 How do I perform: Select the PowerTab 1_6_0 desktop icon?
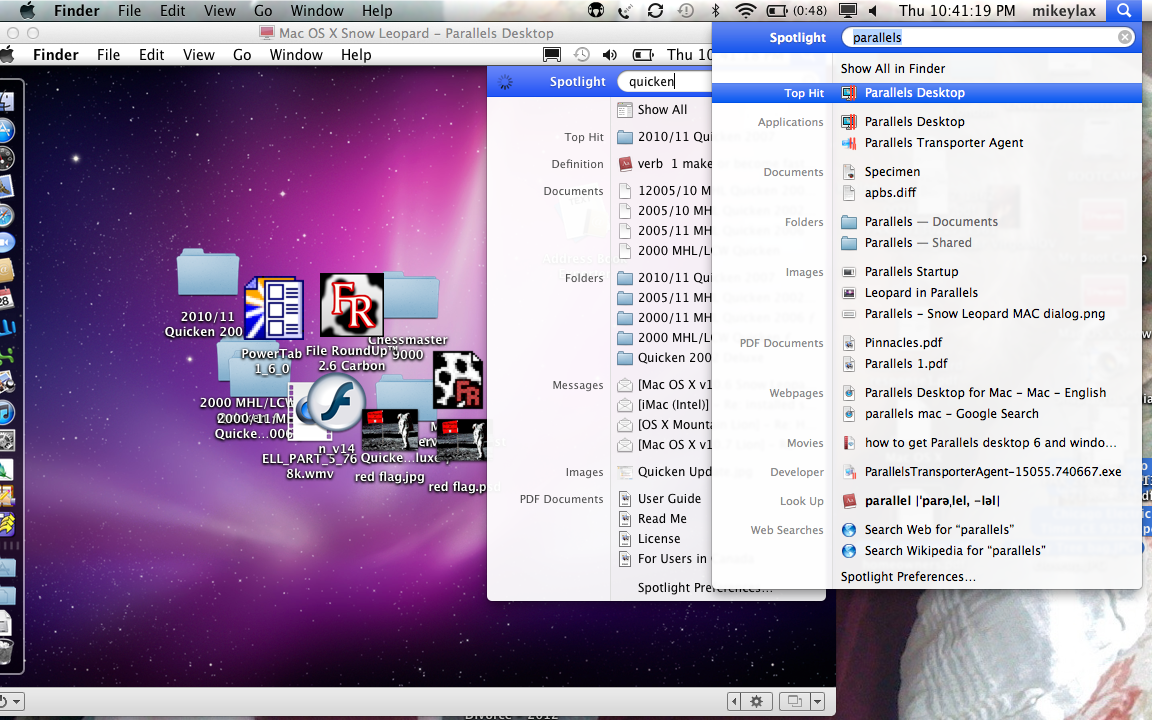pos(273,309)
